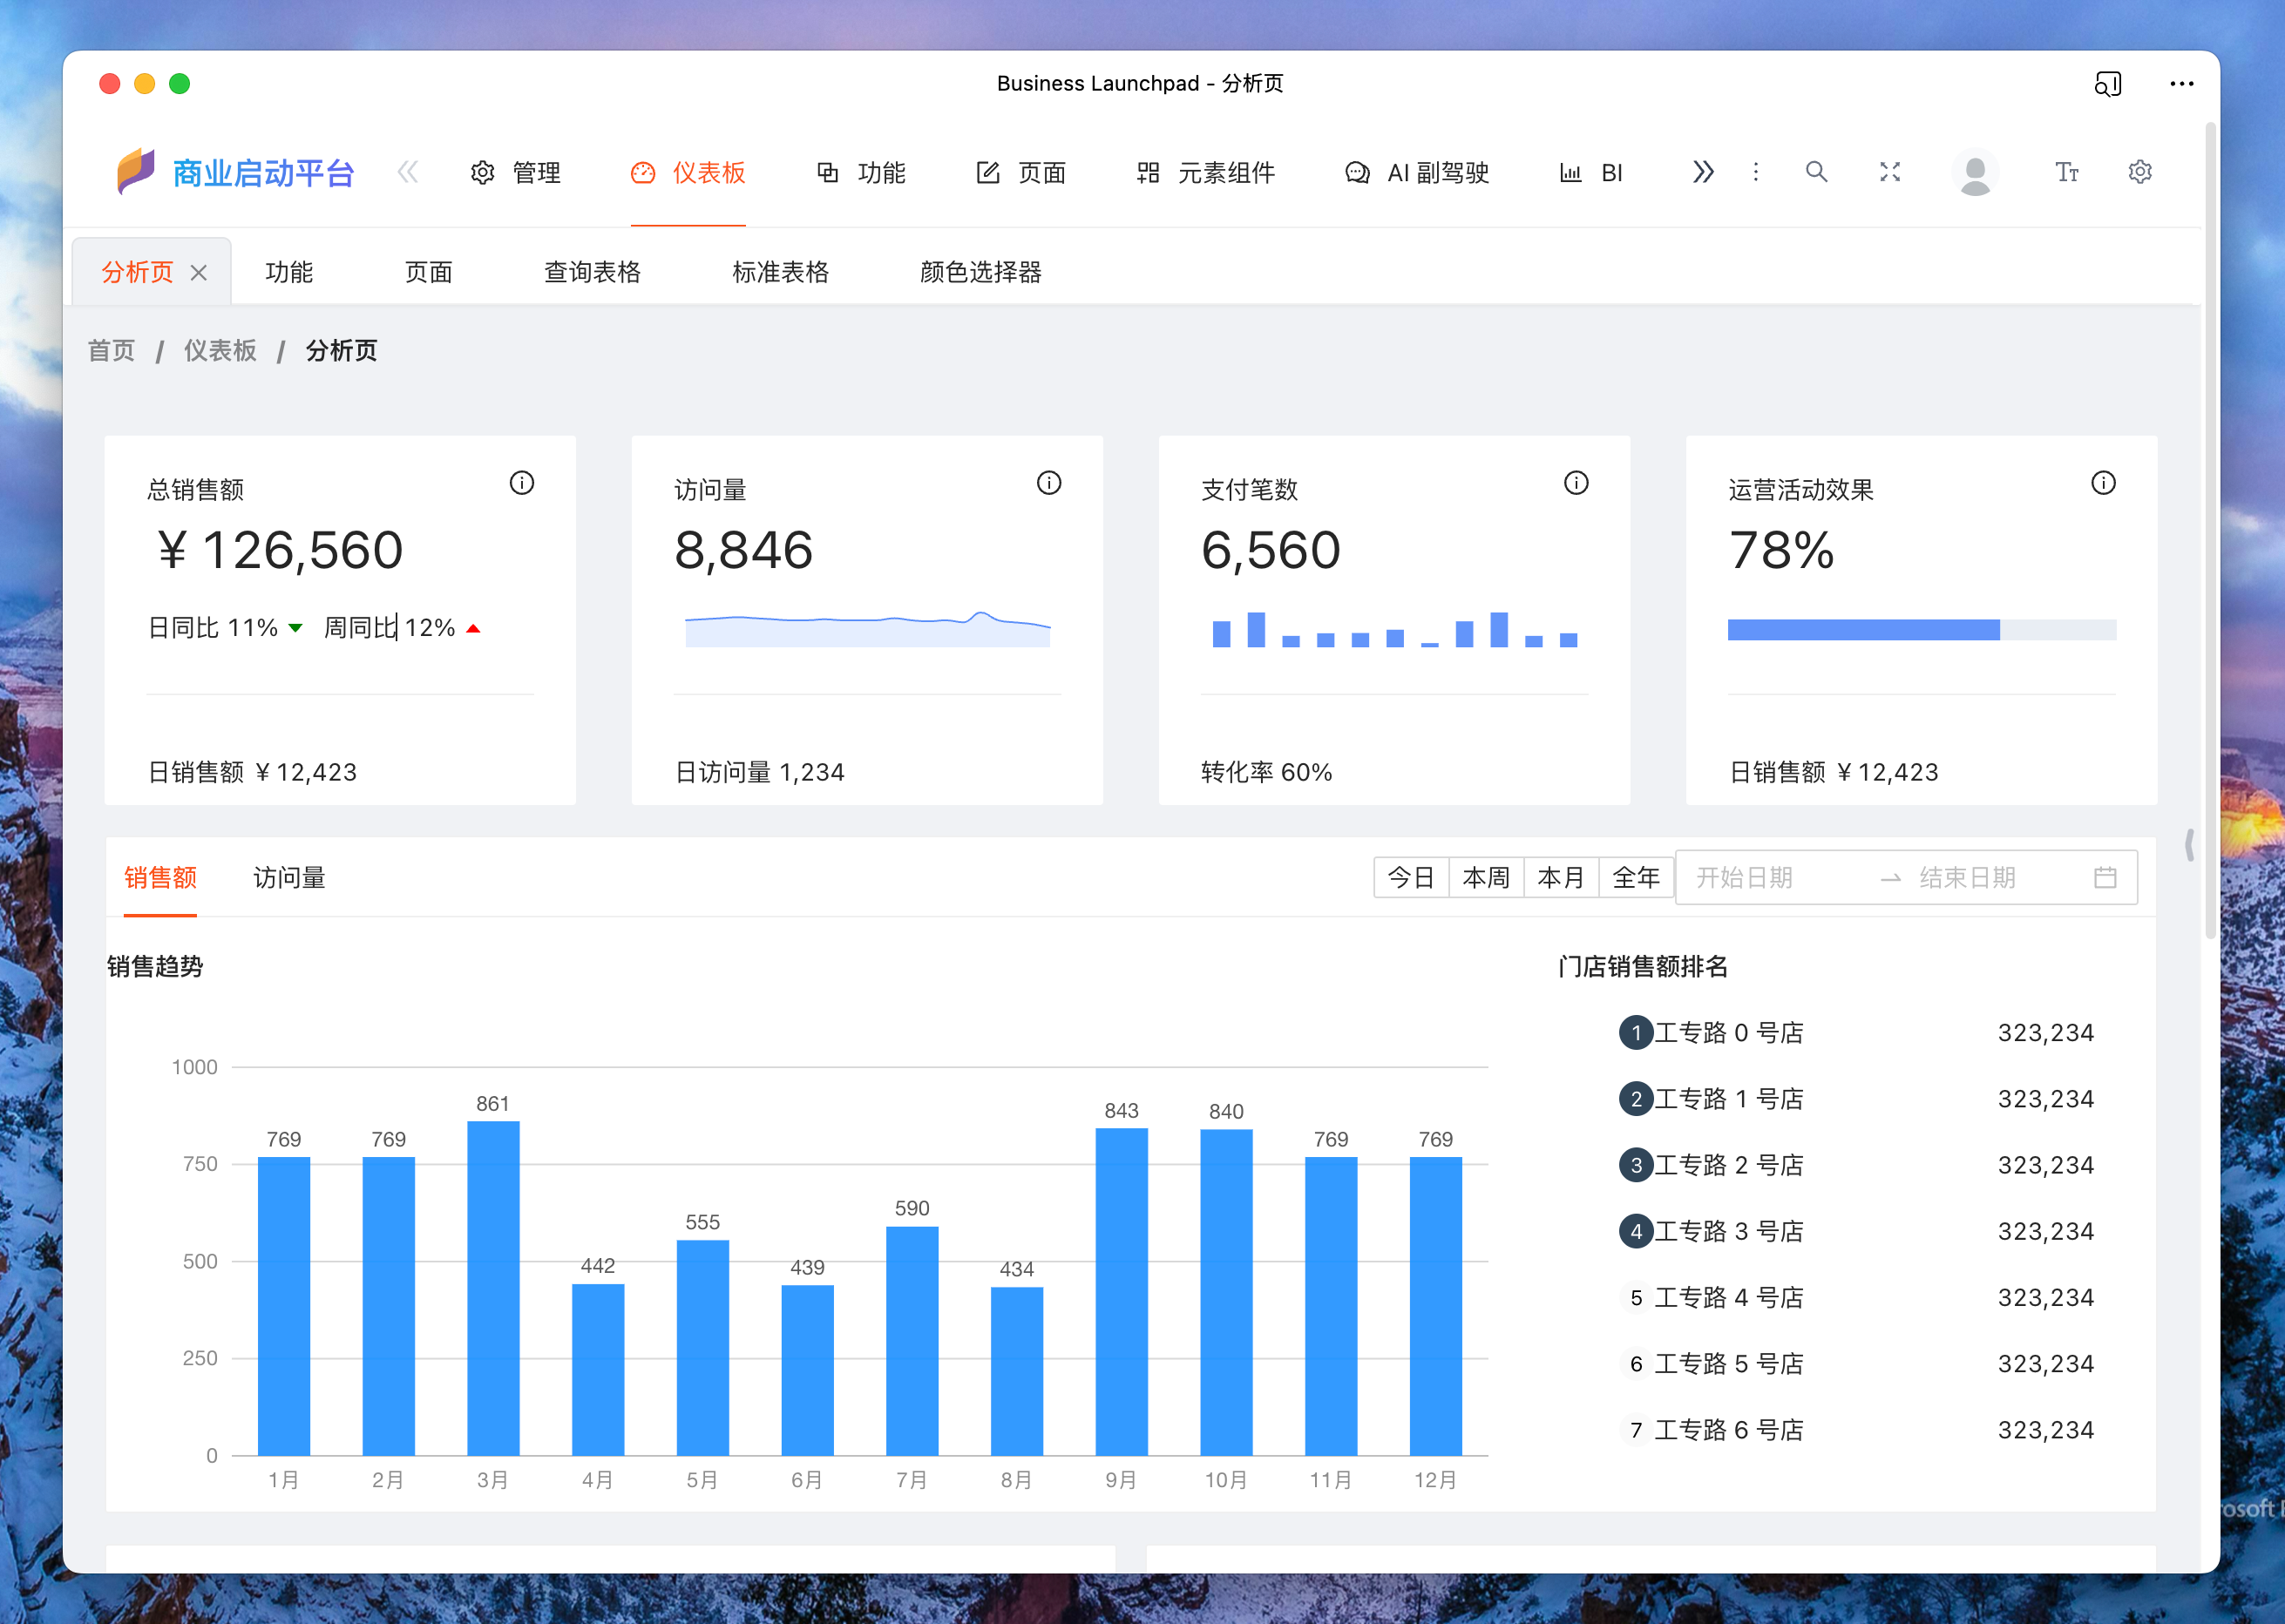
Task: Open the BI menu item
Action: pyautogui.click(x=1591, y=173)
